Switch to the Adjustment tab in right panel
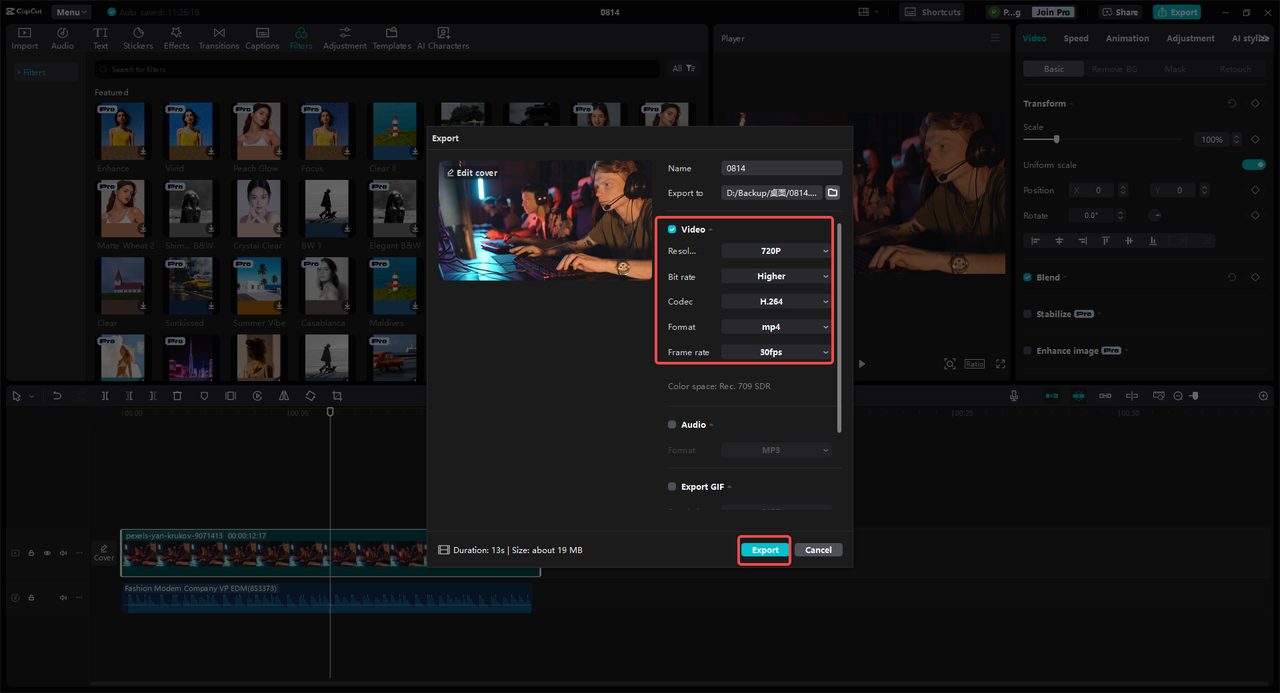Viewport: 1280px width, 693px height. 1190,38
